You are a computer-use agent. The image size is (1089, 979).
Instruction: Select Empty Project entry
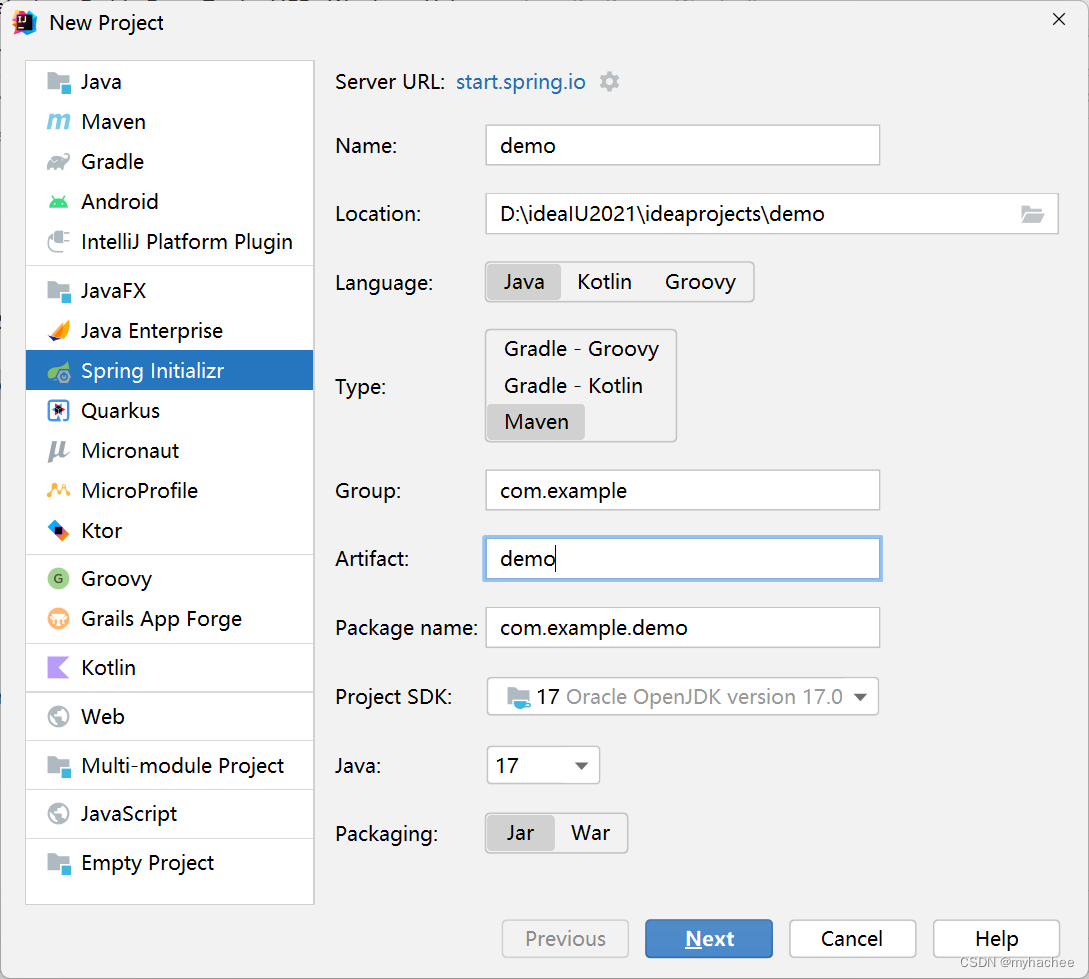click(169, 863)
